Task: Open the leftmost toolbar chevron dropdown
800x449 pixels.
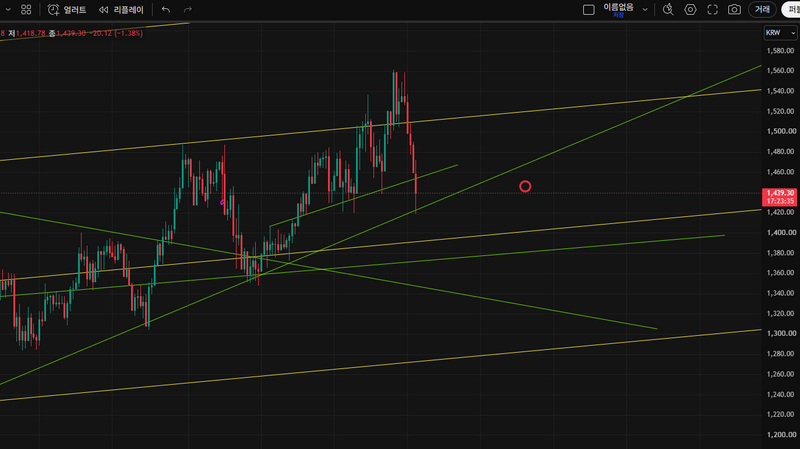Action: click(x=8, y=10)
